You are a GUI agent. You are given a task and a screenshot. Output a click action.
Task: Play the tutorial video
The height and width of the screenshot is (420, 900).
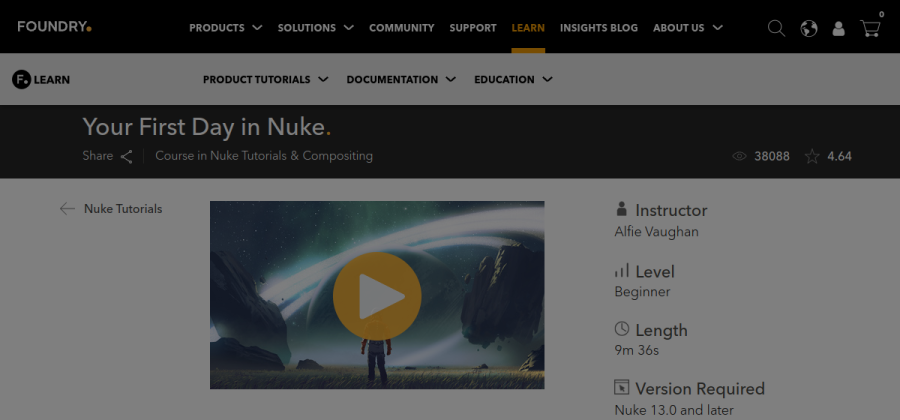click(377, 296)
